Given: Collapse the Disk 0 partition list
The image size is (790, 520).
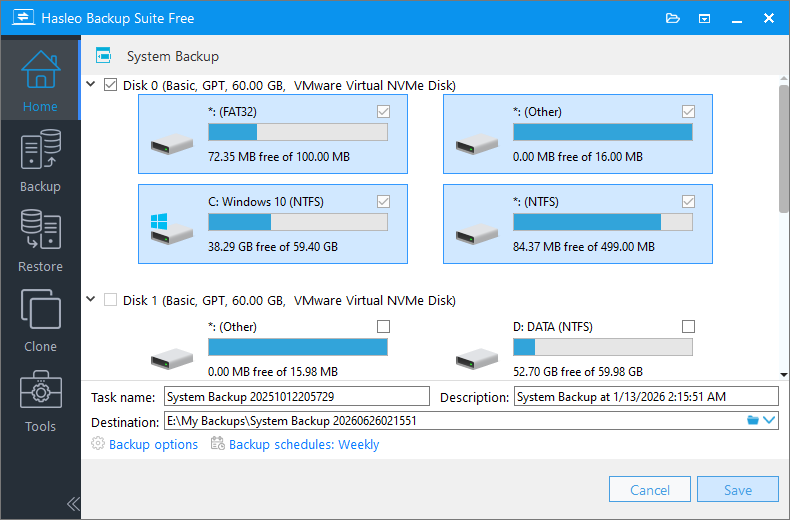Looking at the screenshot, I should tap(91, 84).
